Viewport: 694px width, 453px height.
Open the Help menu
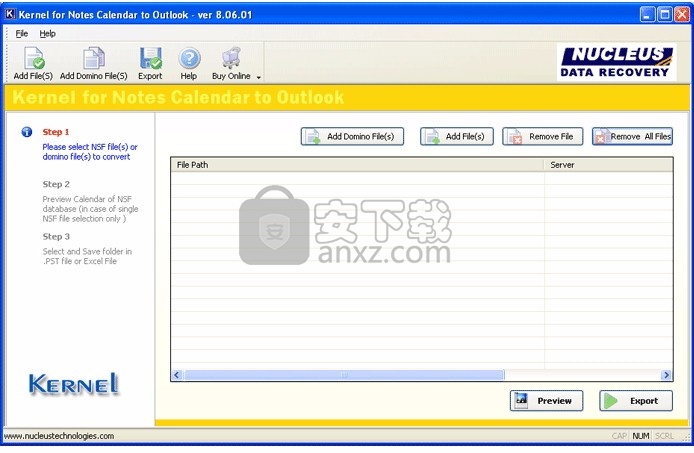tap(47, 33)
